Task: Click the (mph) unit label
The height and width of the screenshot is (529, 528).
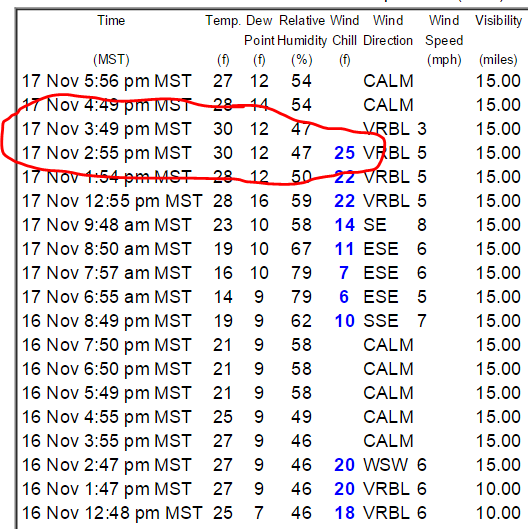Action: [x=444, y=60]
